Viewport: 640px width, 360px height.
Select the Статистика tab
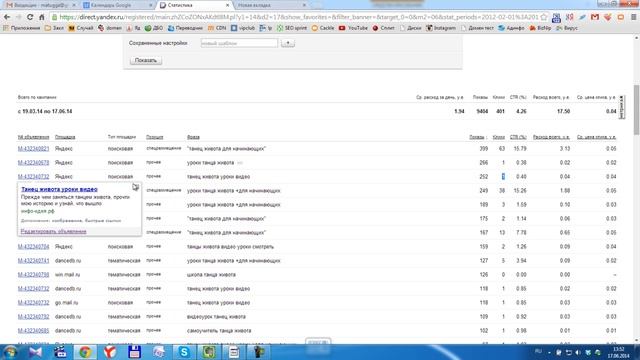pos(195,5)
